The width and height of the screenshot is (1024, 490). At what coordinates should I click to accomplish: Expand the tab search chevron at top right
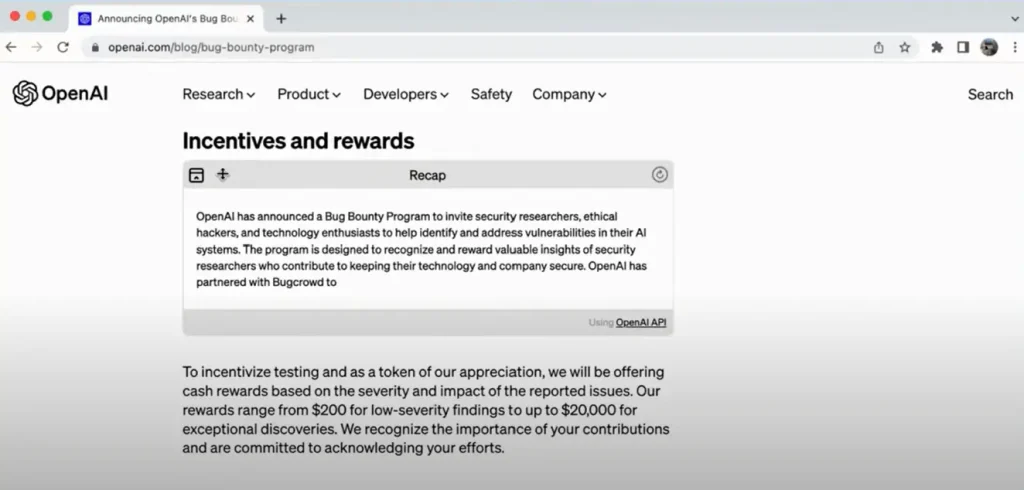click(1015, 19)
